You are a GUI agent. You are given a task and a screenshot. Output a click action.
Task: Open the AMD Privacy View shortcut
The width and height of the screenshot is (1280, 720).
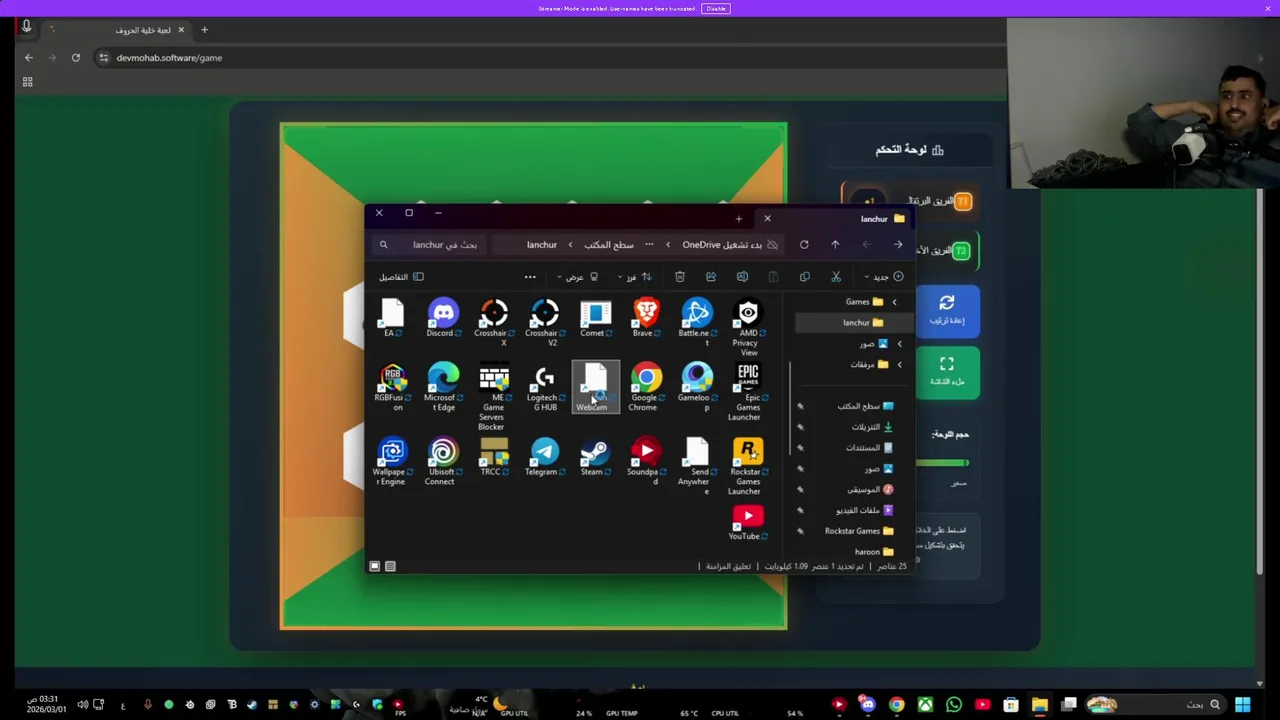pyautogui.click(x=748, y=328)
